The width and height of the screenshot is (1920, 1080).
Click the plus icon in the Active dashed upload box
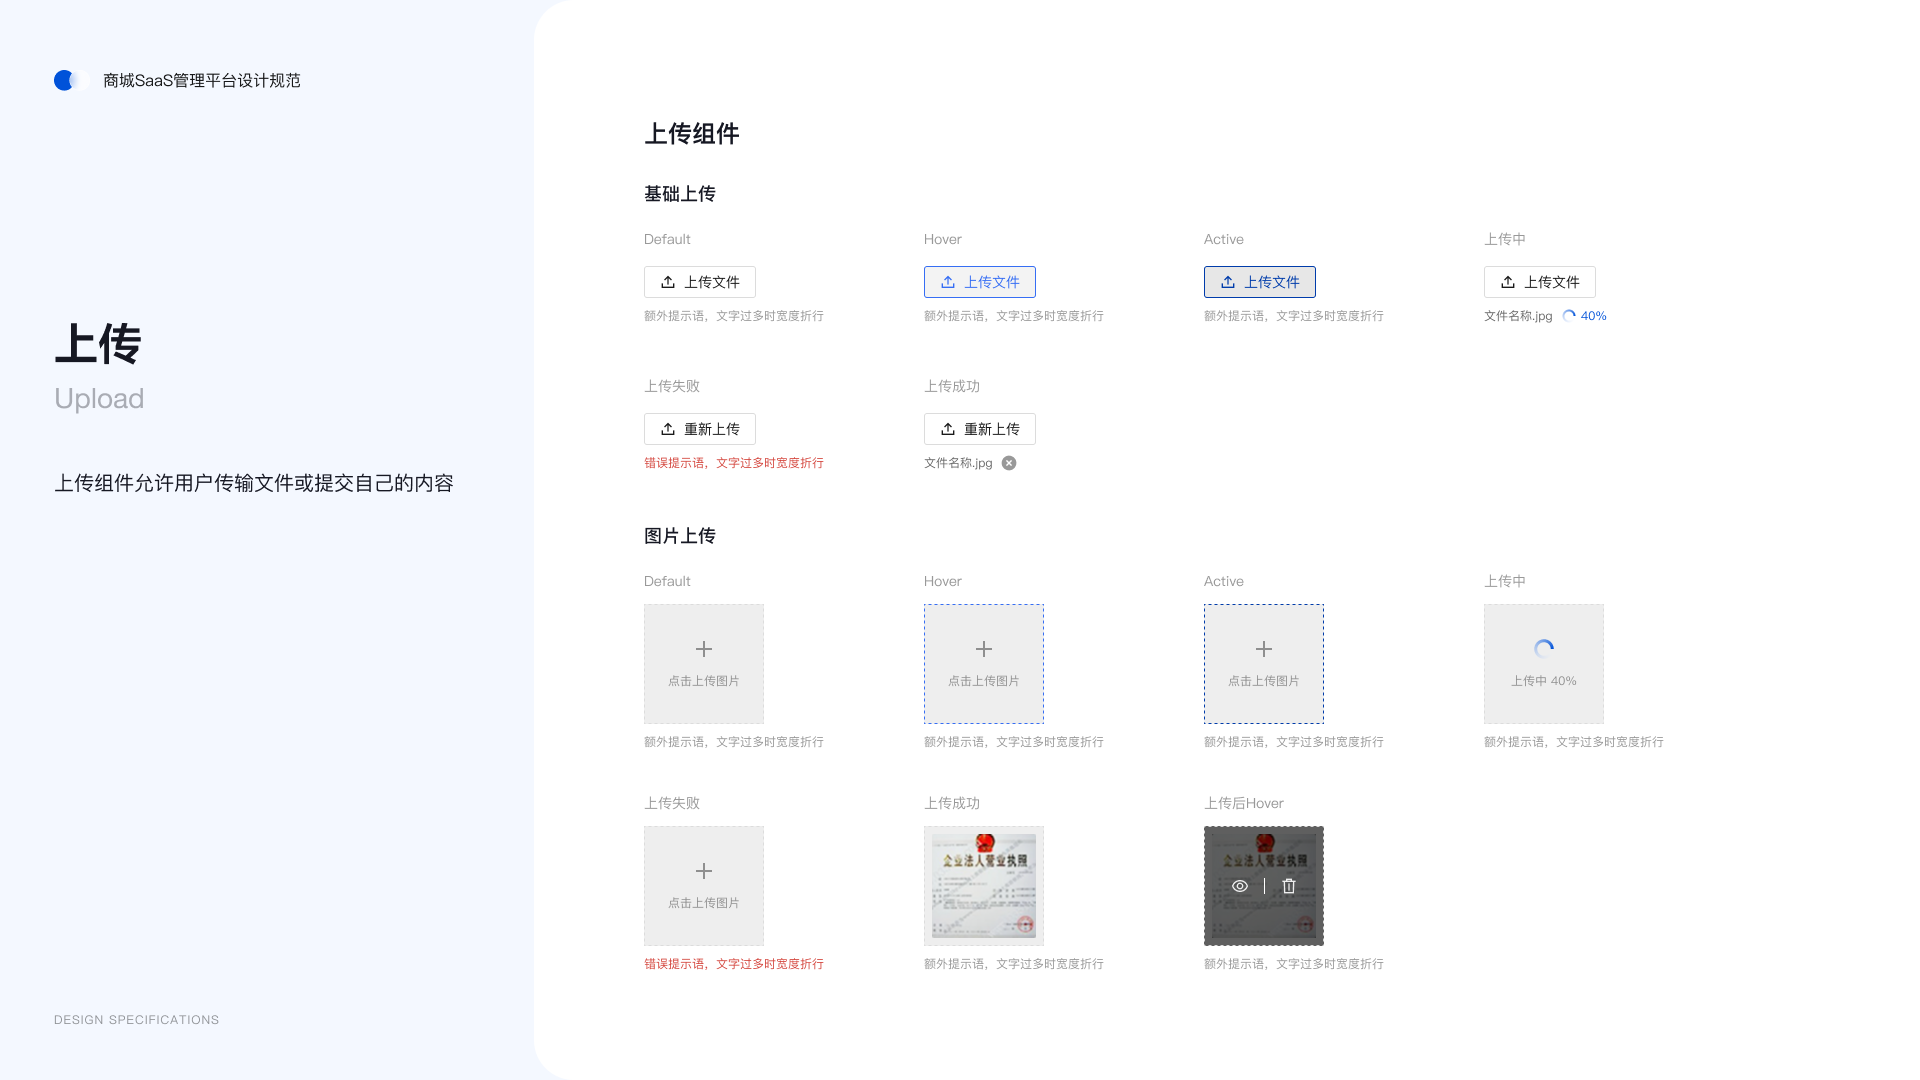tap(1263, 649)
